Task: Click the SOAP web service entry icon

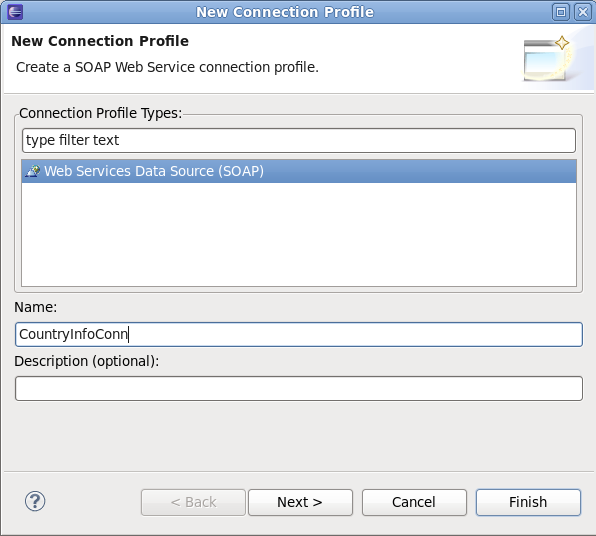Action: pos(33,171)
